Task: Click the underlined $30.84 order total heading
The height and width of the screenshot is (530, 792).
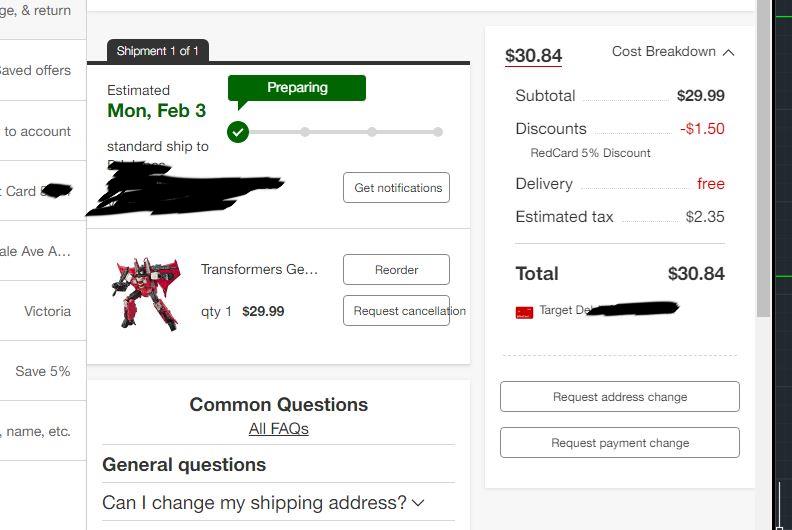Action: click(533, 56)
